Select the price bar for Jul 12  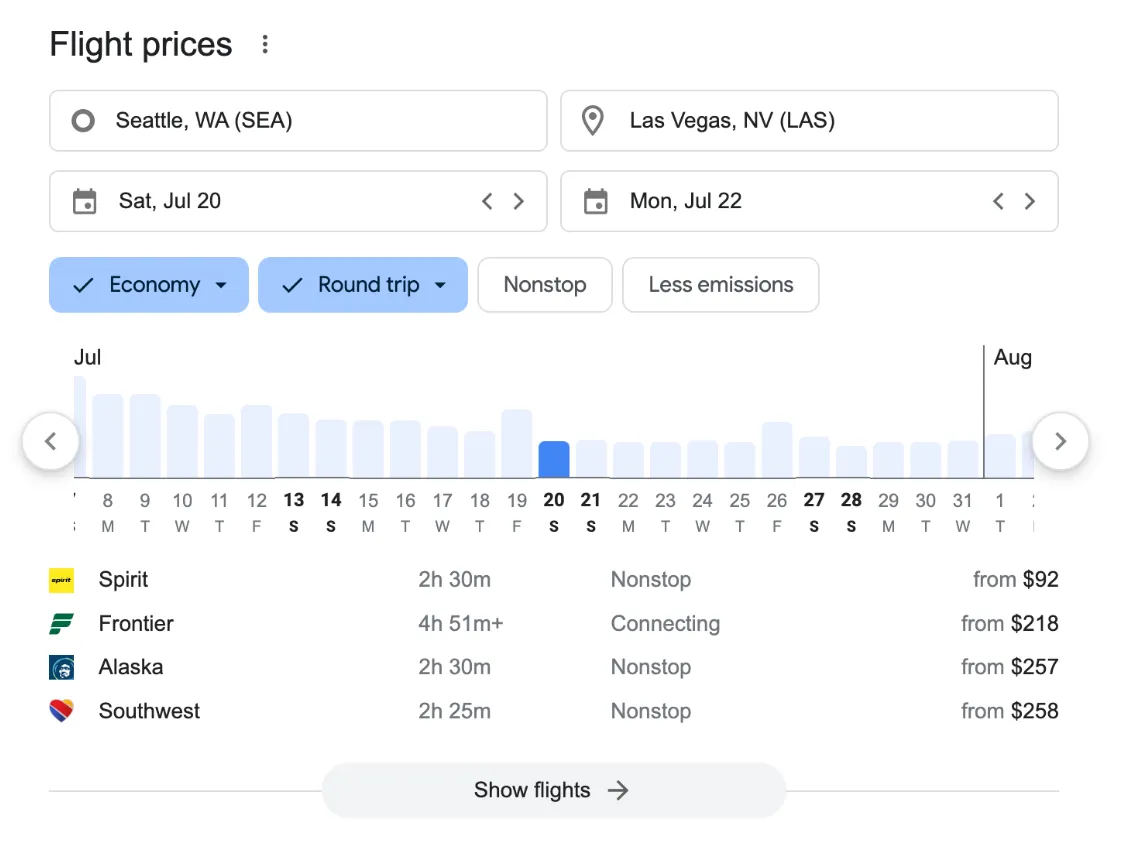(x=257, y=441)
